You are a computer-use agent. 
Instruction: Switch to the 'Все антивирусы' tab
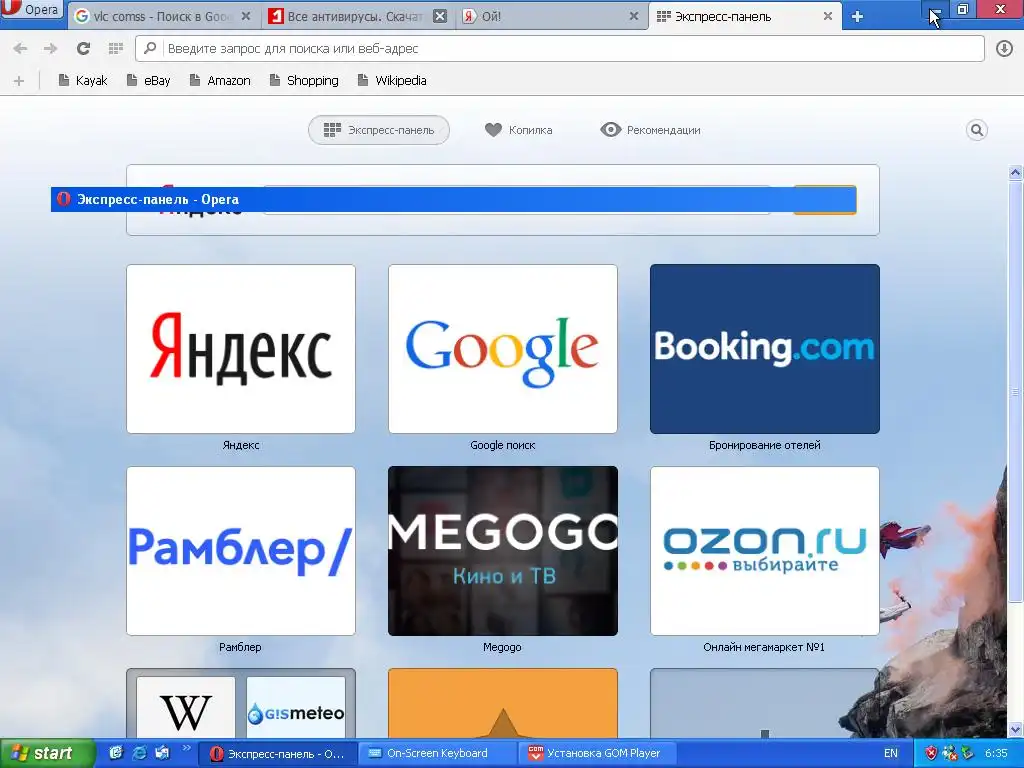pos(356,16)
